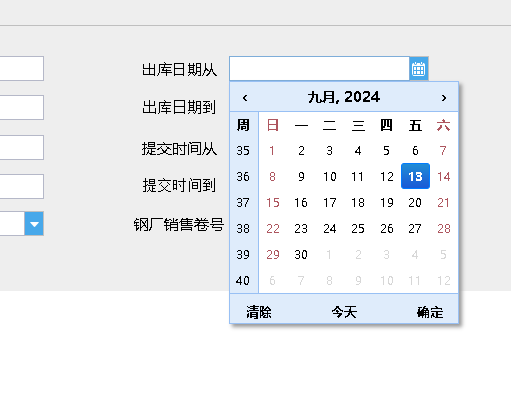Focus the left input field in the 出库日期从 row
This screenshot has height=401, width=511.
[x=22, y=69]
